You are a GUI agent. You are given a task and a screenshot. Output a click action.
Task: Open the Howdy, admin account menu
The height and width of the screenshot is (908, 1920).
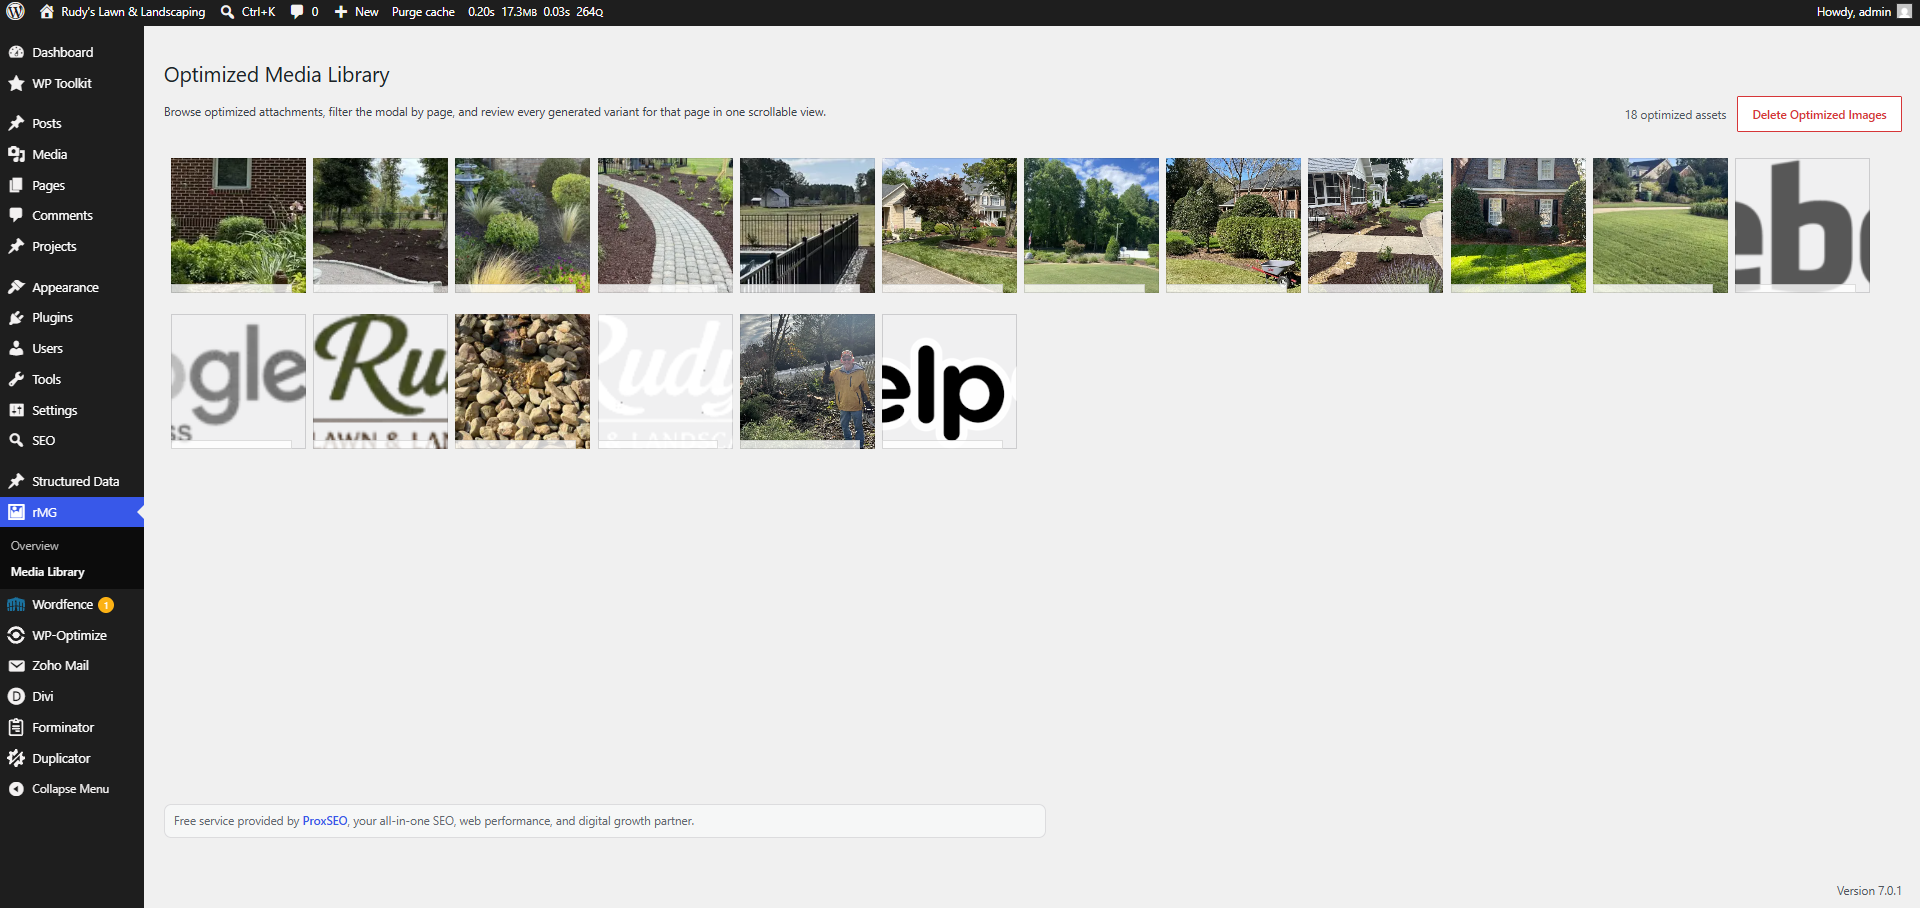pyautogui.click(x=1863, y=12)
